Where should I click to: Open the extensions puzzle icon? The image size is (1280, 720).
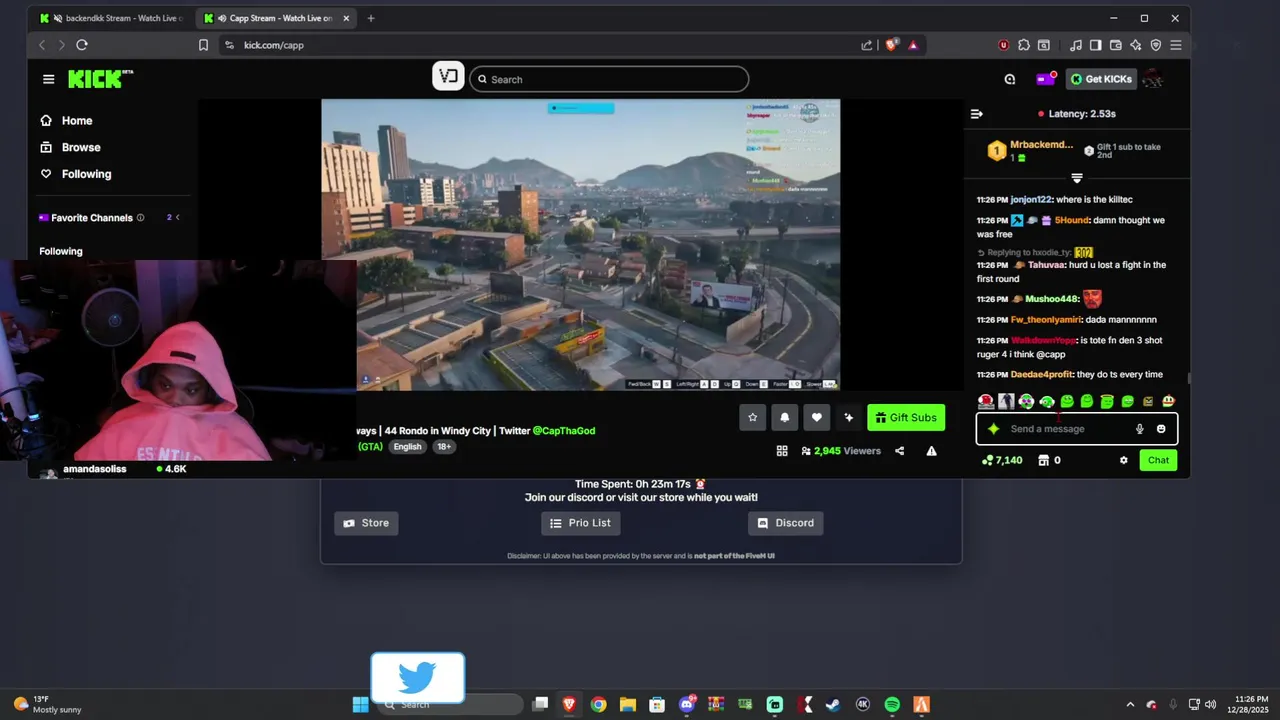pyautogui.click(x=1024, y=45)
